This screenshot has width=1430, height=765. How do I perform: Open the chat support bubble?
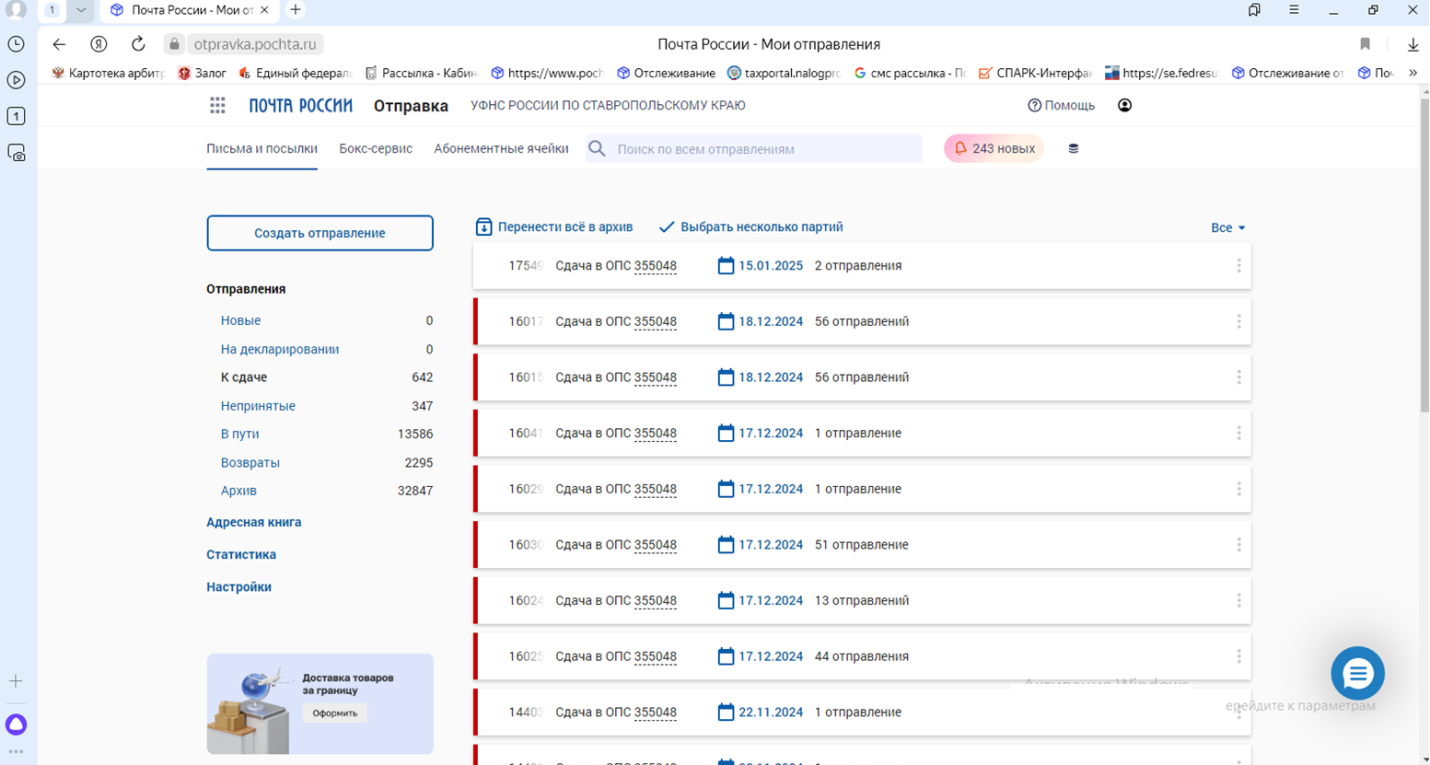pos(1357,673)
